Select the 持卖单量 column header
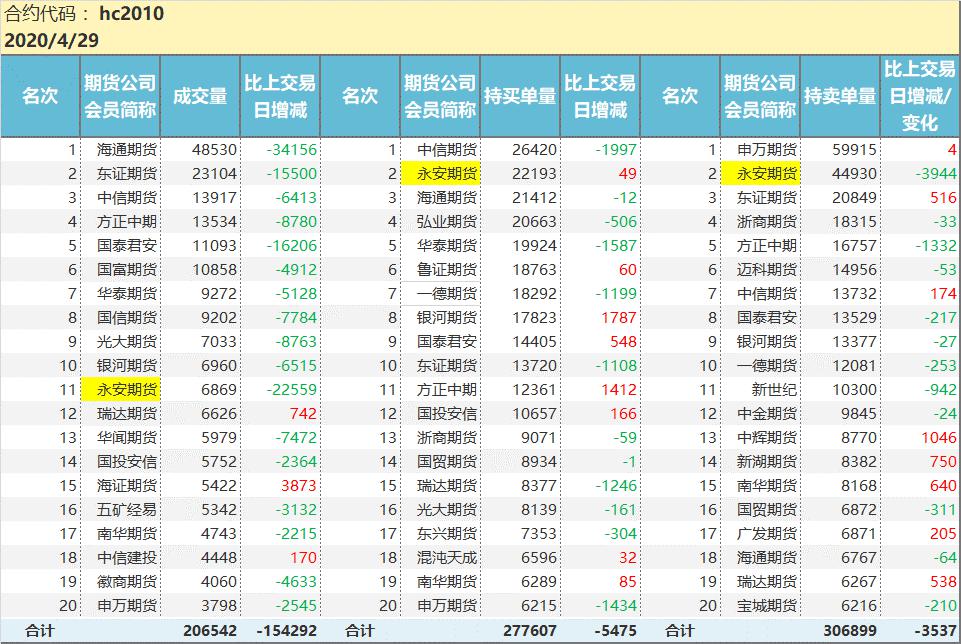The width and height of the screenshot is (961, 644). (840, 96)
